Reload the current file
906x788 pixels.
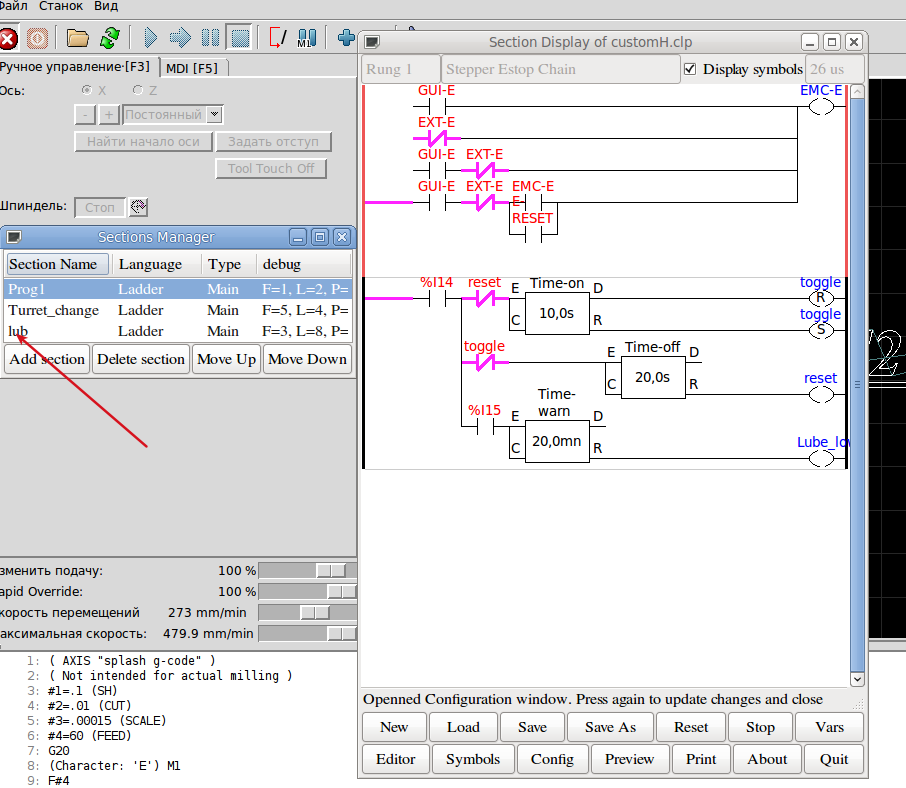(x=109, y=38)
